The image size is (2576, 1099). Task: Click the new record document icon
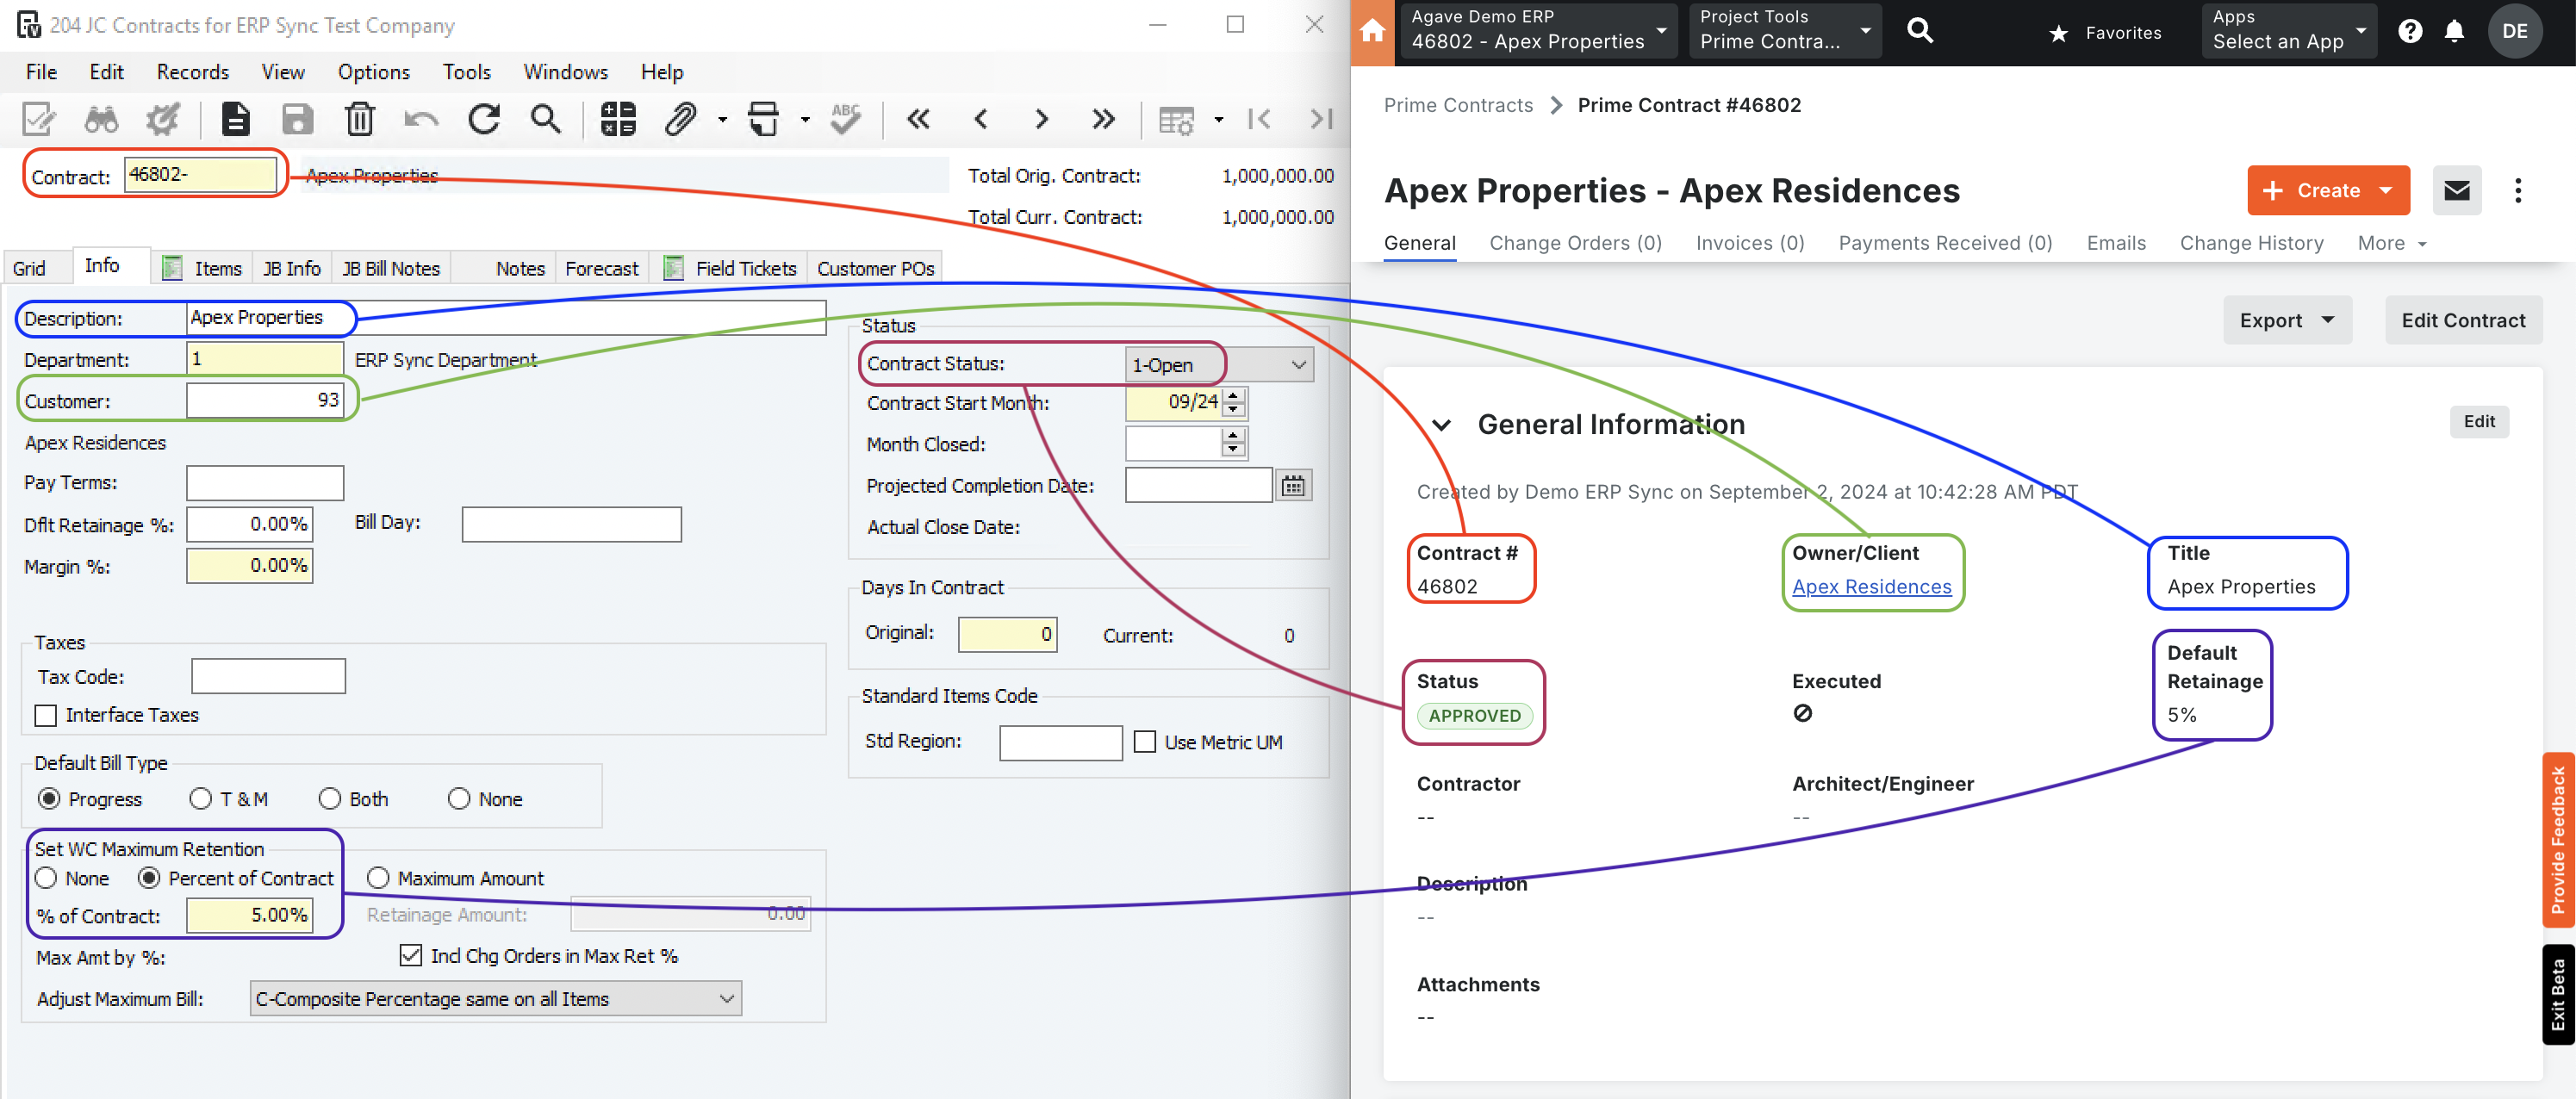(x=236, y=119)
